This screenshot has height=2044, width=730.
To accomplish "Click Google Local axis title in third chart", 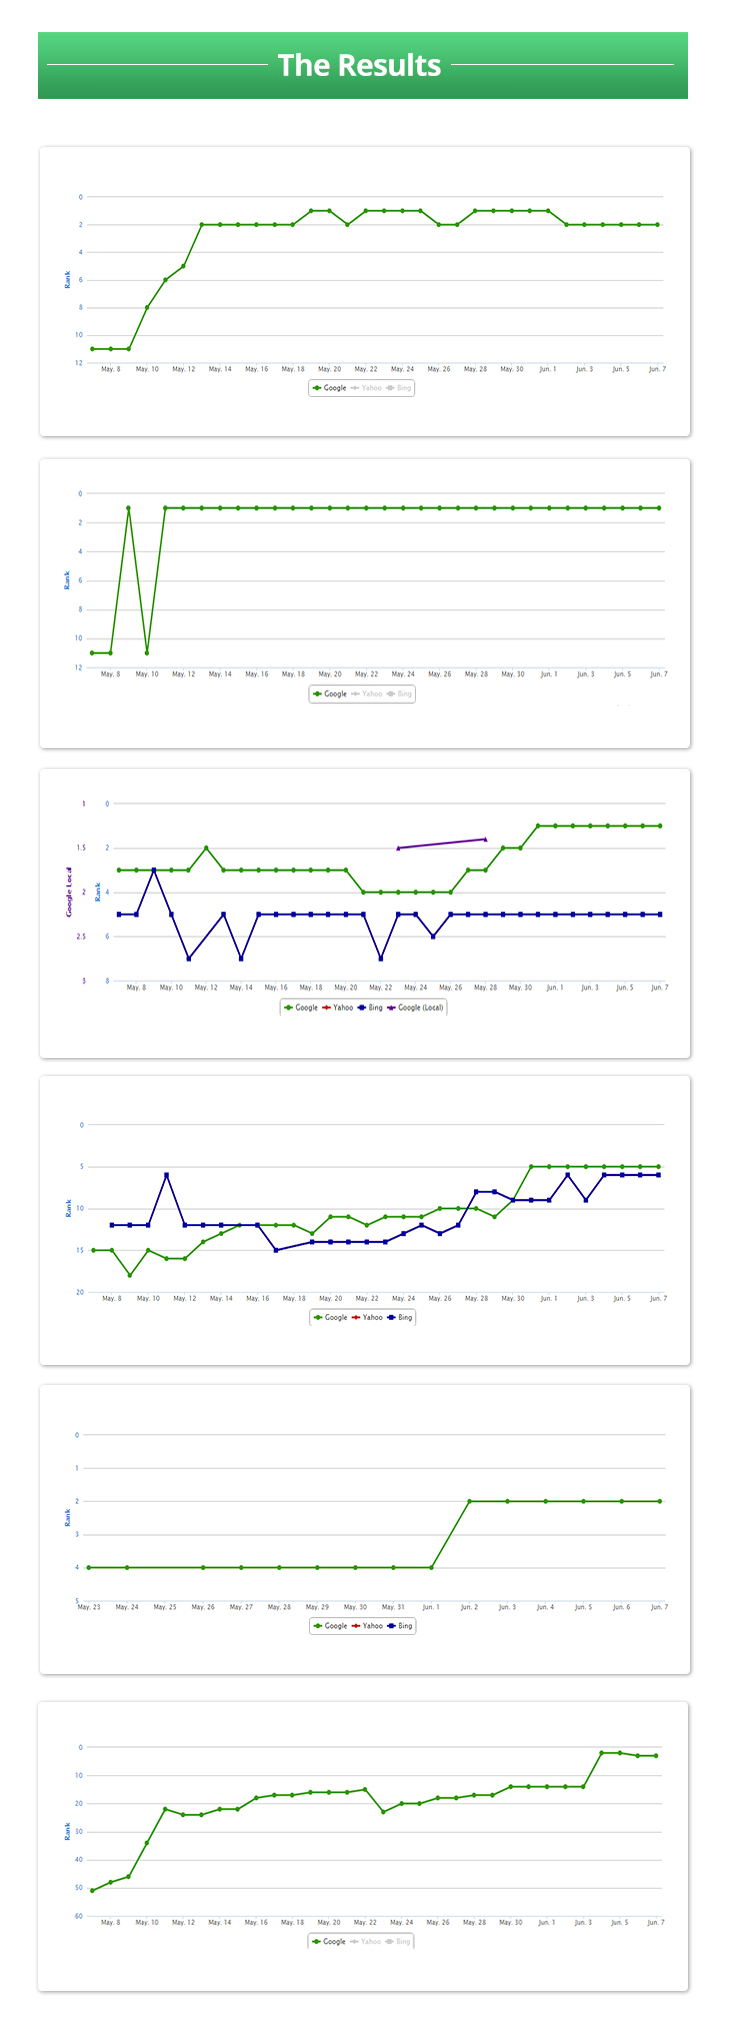I will [x=69, y=892].
